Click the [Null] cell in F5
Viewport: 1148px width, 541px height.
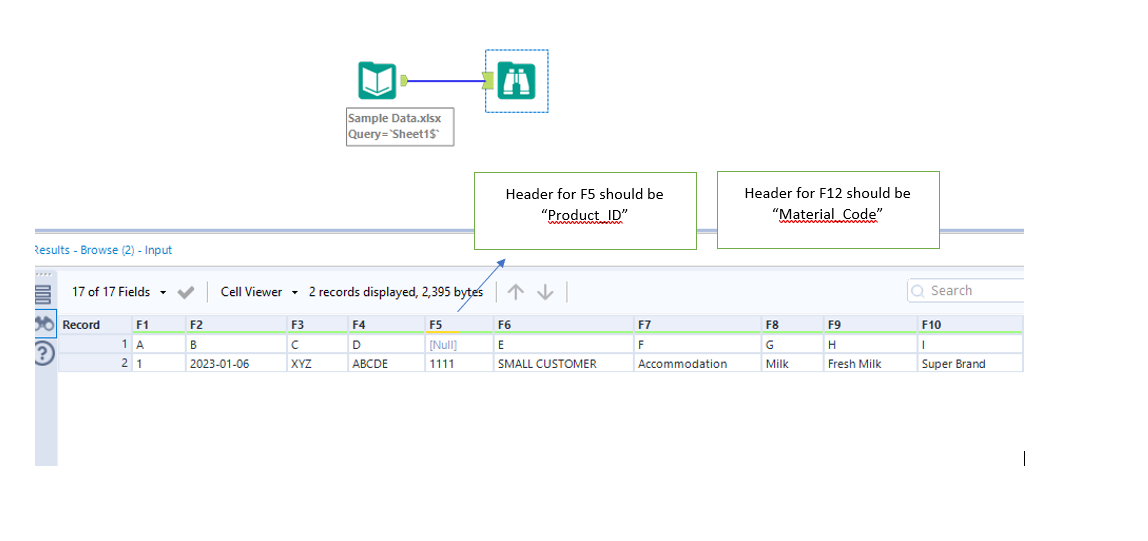click(459, 344)
